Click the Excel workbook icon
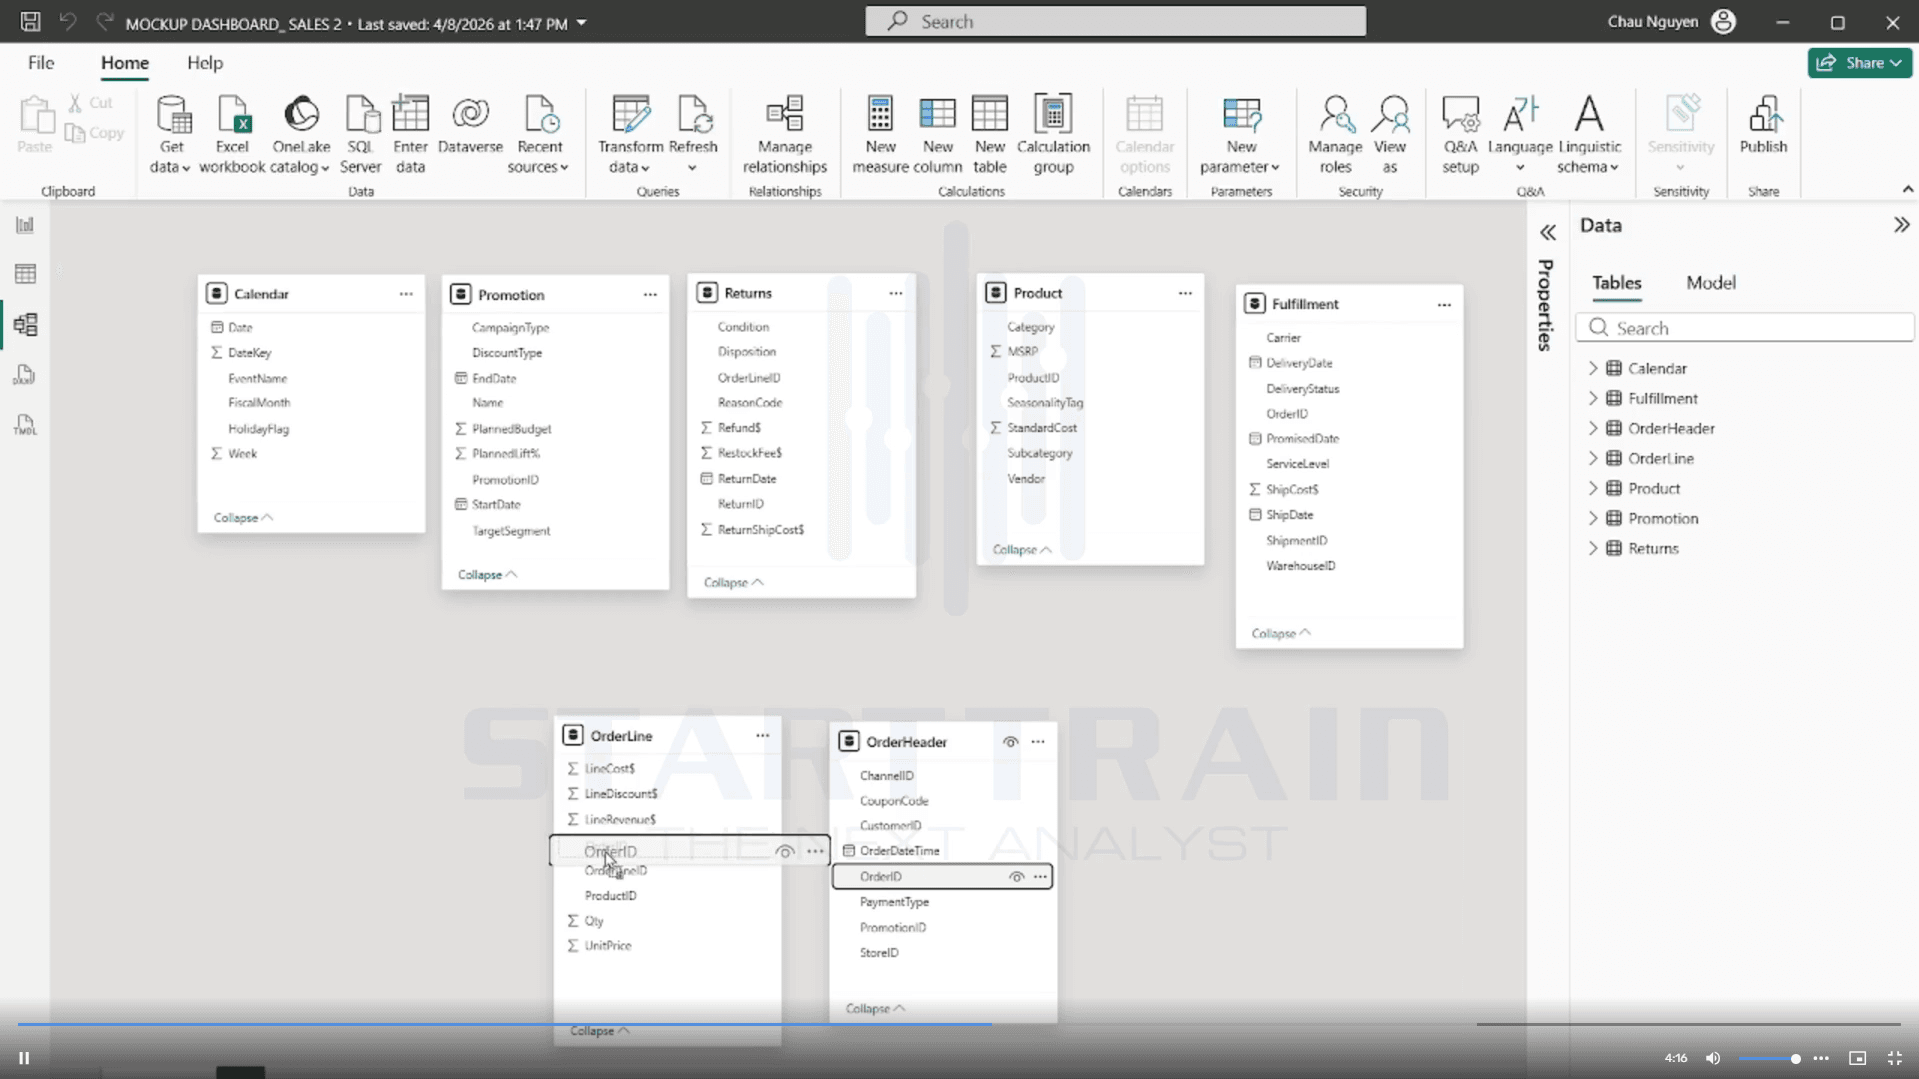The height and width of the screenshot is (1079, 1919). click(x=232, y=134)
